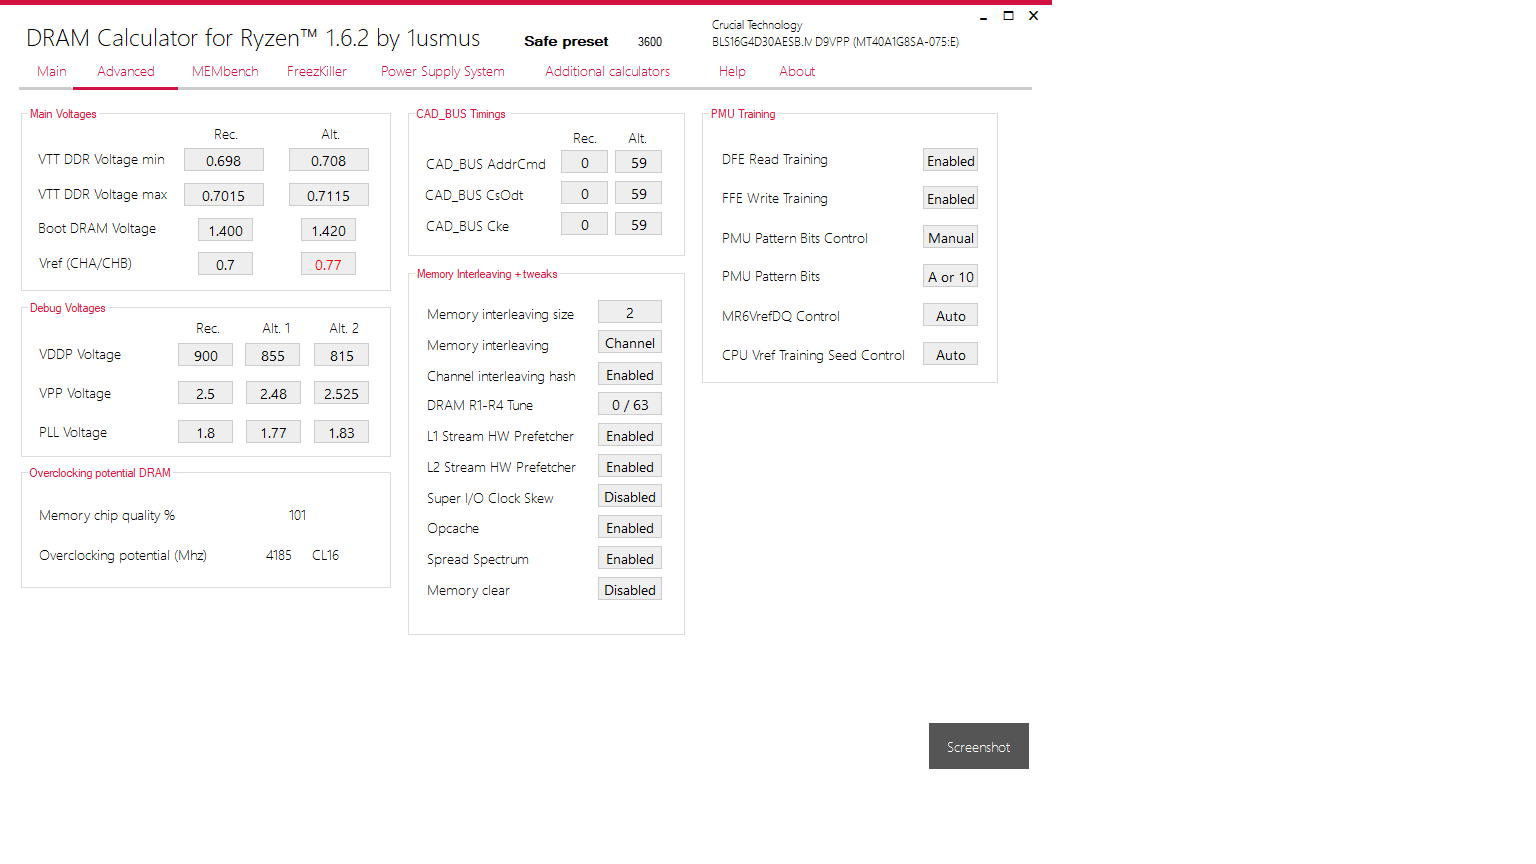Click CAD_BUS AddrCmd Alt. value 59
Screen dimensions: 1536x864
[x=639, y=162]
